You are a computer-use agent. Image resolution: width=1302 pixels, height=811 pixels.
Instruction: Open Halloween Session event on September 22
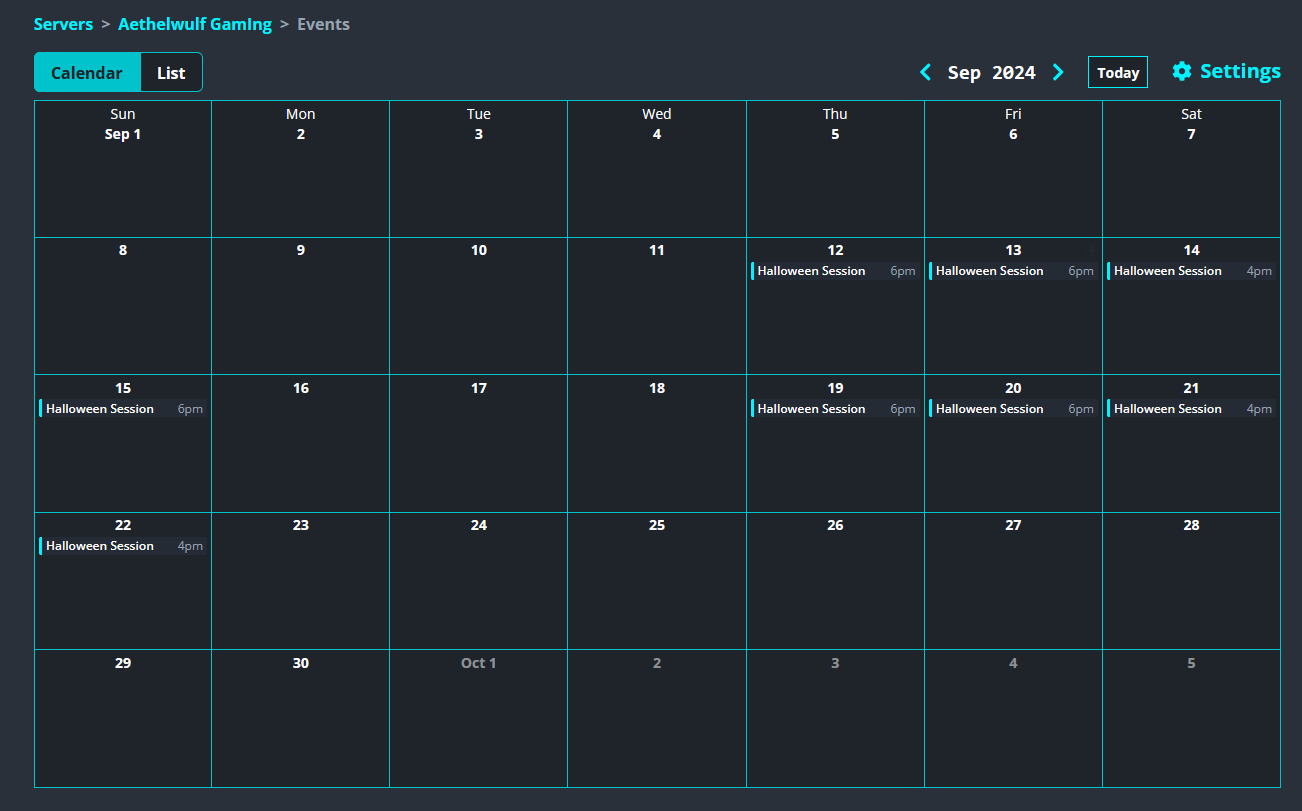pyautogui.click(x=123, y=546)
